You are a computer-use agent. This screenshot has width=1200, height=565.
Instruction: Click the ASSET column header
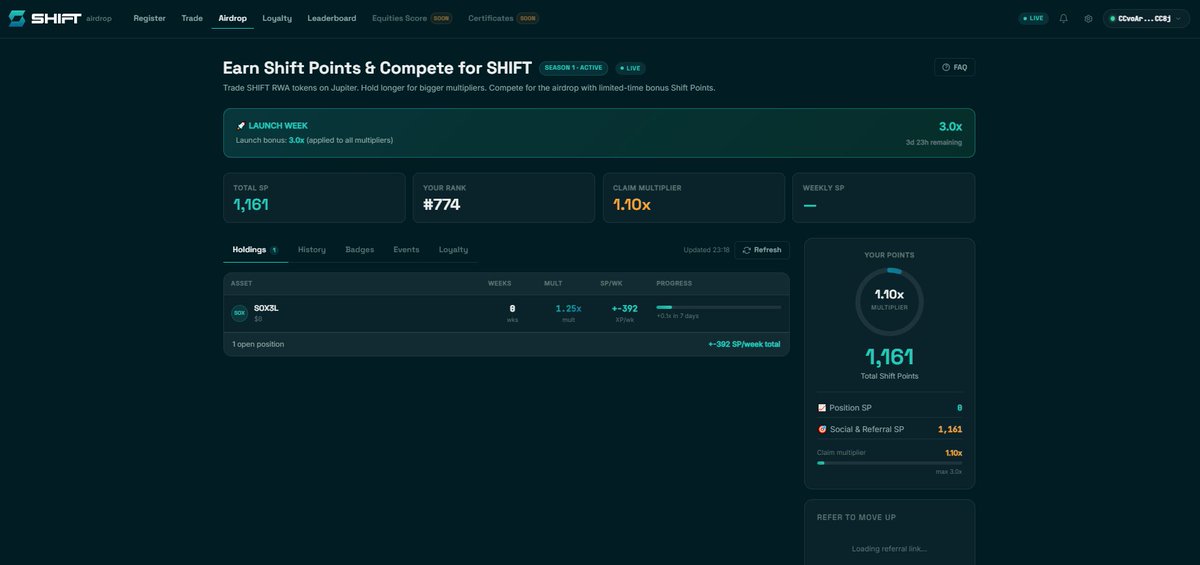point(242,283)
